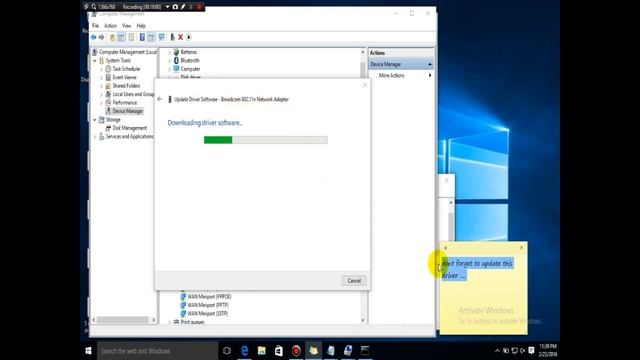Open the Help menu
Screen dimensions: 640x360
141,26
